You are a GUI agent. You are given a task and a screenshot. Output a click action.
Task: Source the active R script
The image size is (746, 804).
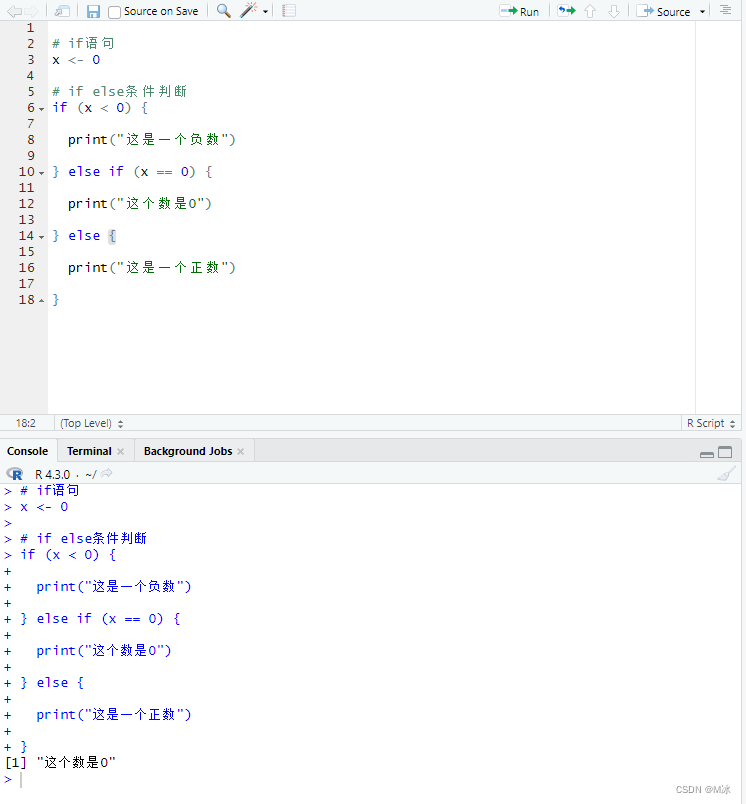point(663,11)
